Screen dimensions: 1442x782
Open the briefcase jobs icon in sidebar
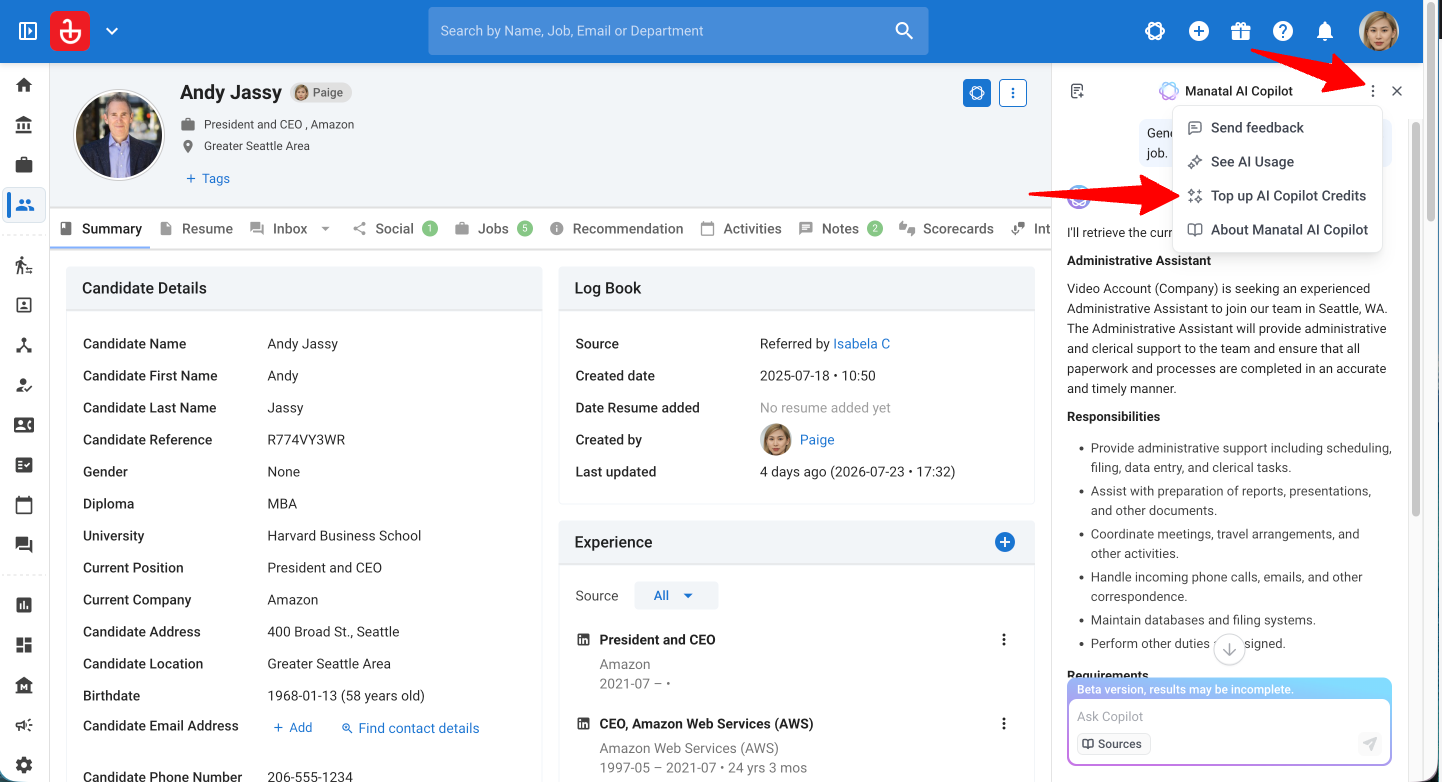(24, 165)
